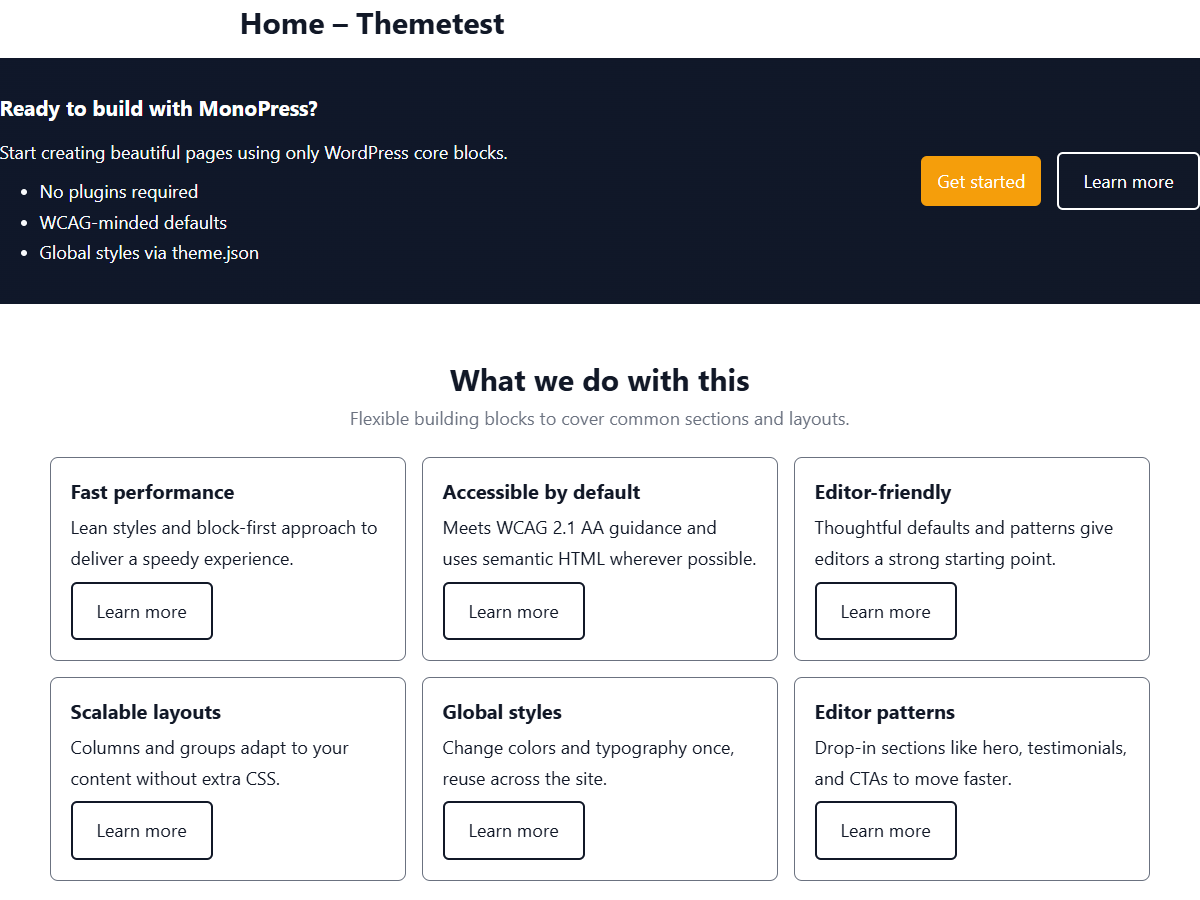The image size is (1200, 900).
Task: Select the Fast performance card heading
Action: coord(152,492)
